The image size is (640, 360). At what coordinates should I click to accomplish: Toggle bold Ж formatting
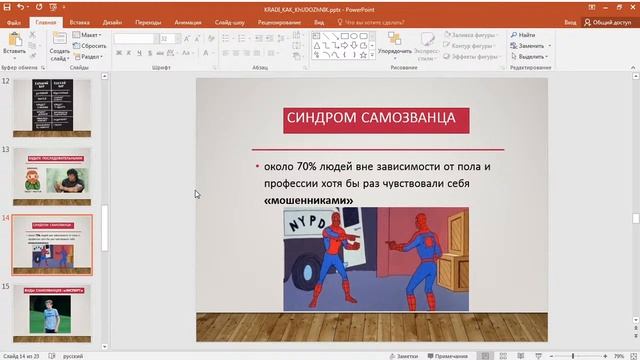[x=119, y=53]
